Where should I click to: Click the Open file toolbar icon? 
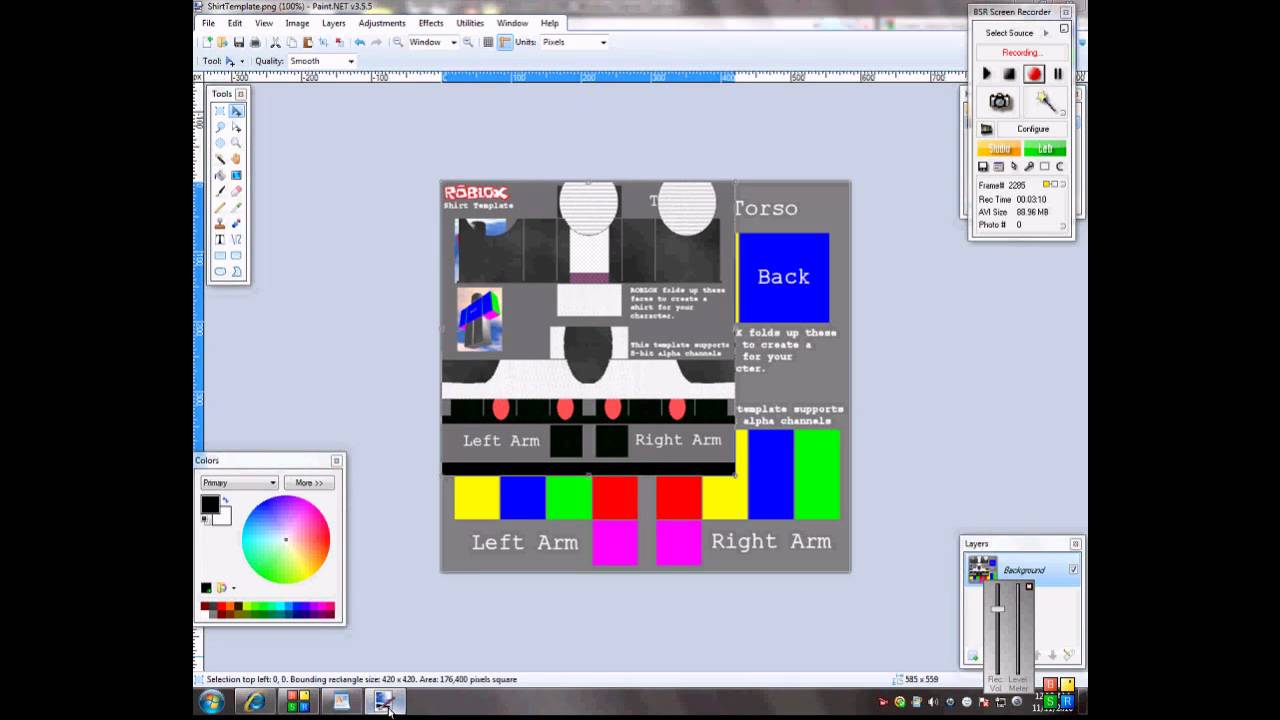click(223, 42)
